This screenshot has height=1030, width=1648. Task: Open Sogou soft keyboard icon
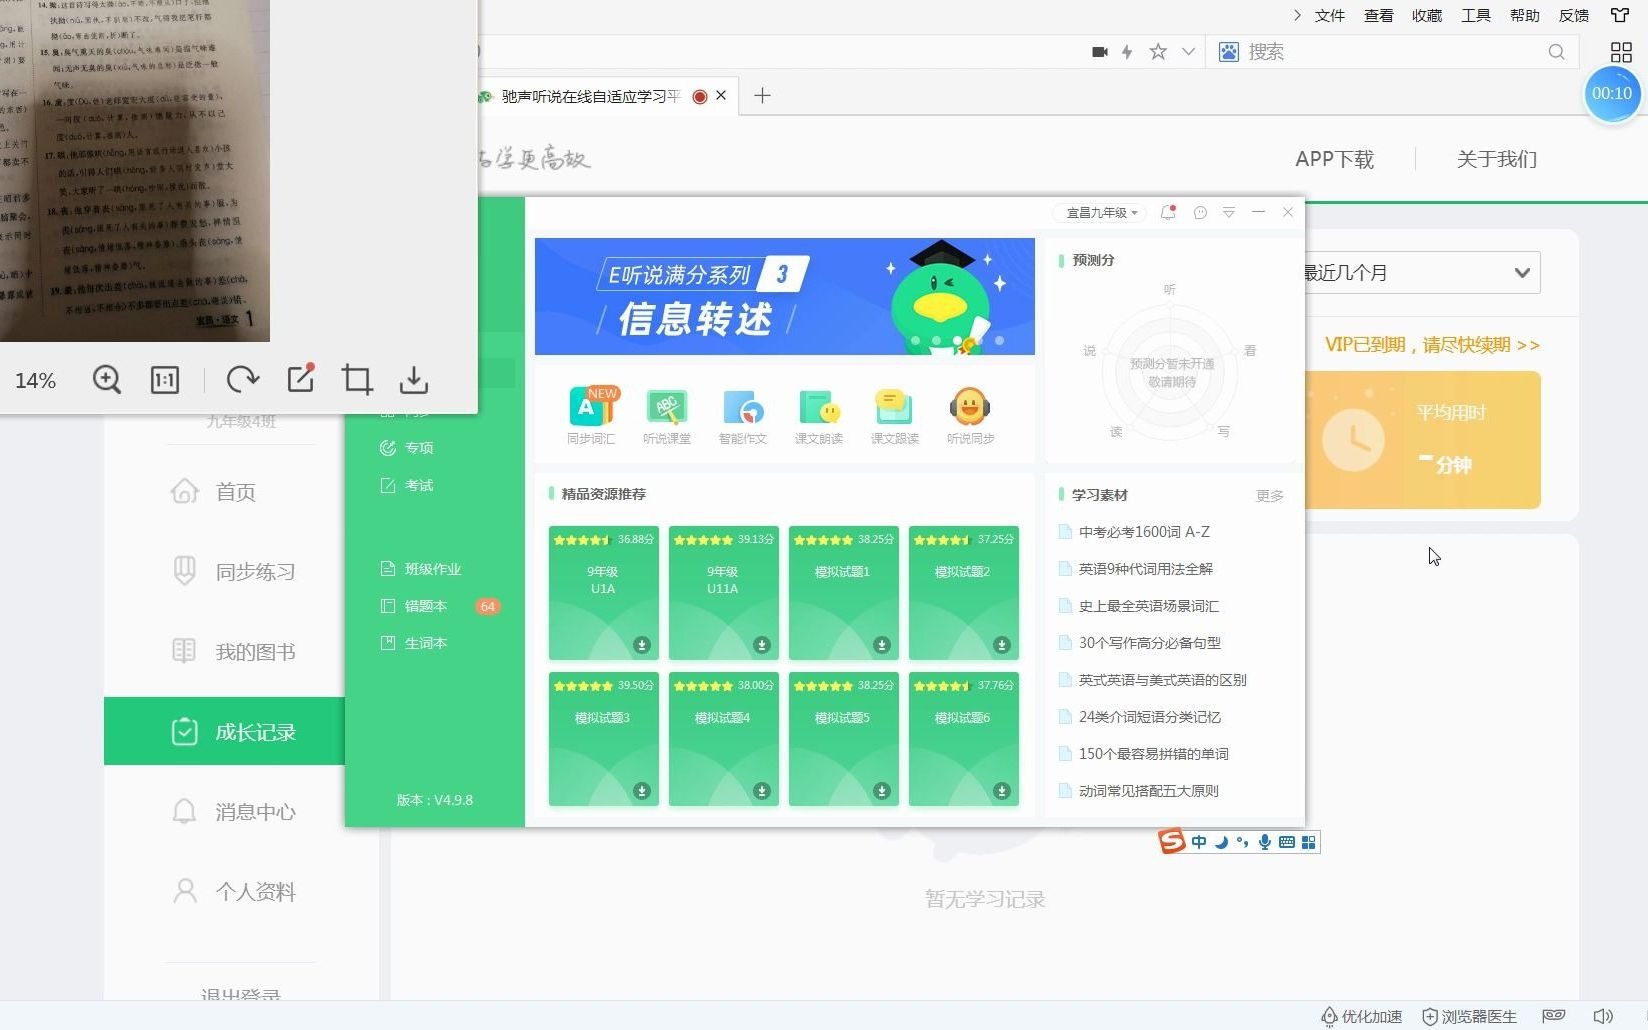pos(1287,842)
